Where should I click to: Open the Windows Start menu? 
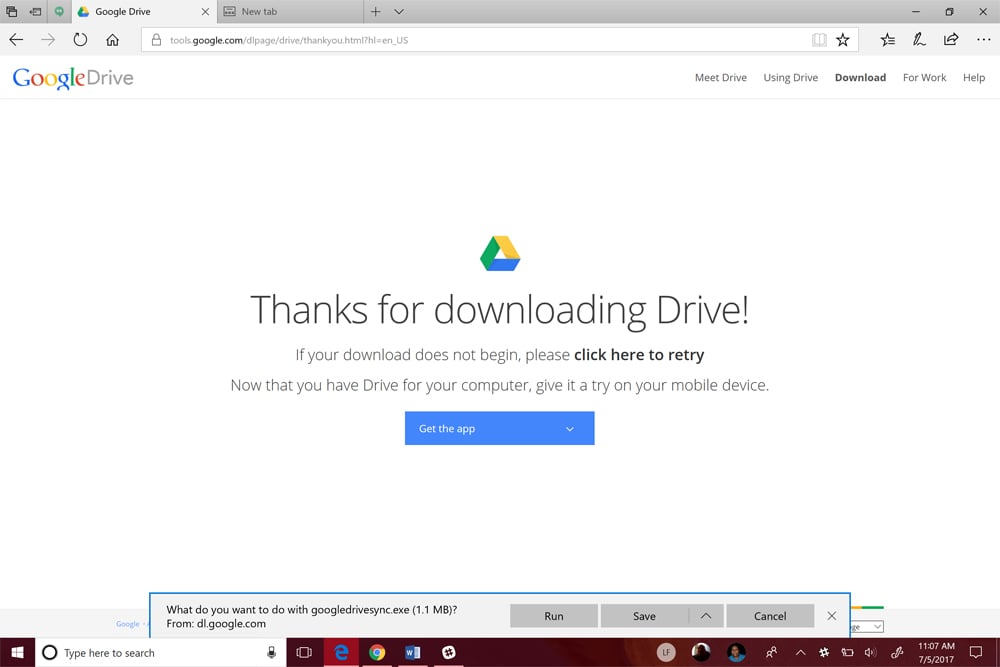point(17,652)
